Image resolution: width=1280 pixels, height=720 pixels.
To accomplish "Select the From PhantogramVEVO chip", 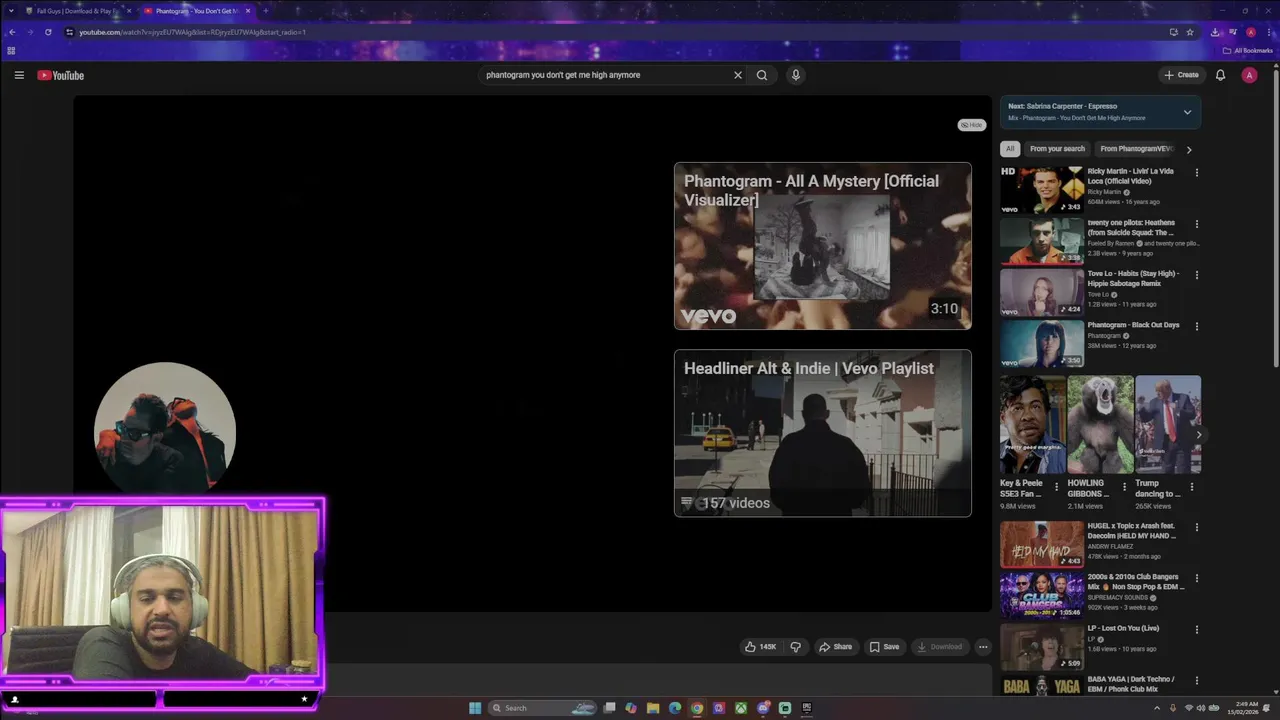I will 1136,149.
